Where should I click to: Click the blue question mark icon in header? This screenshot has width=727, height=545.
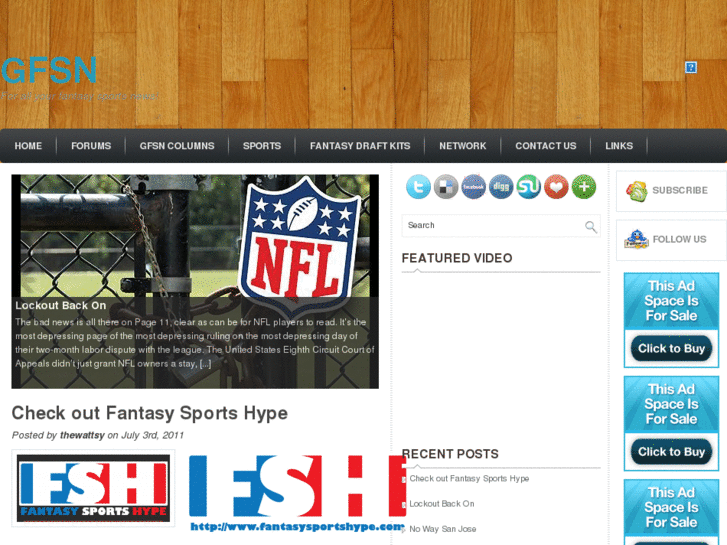click(691, 68)
